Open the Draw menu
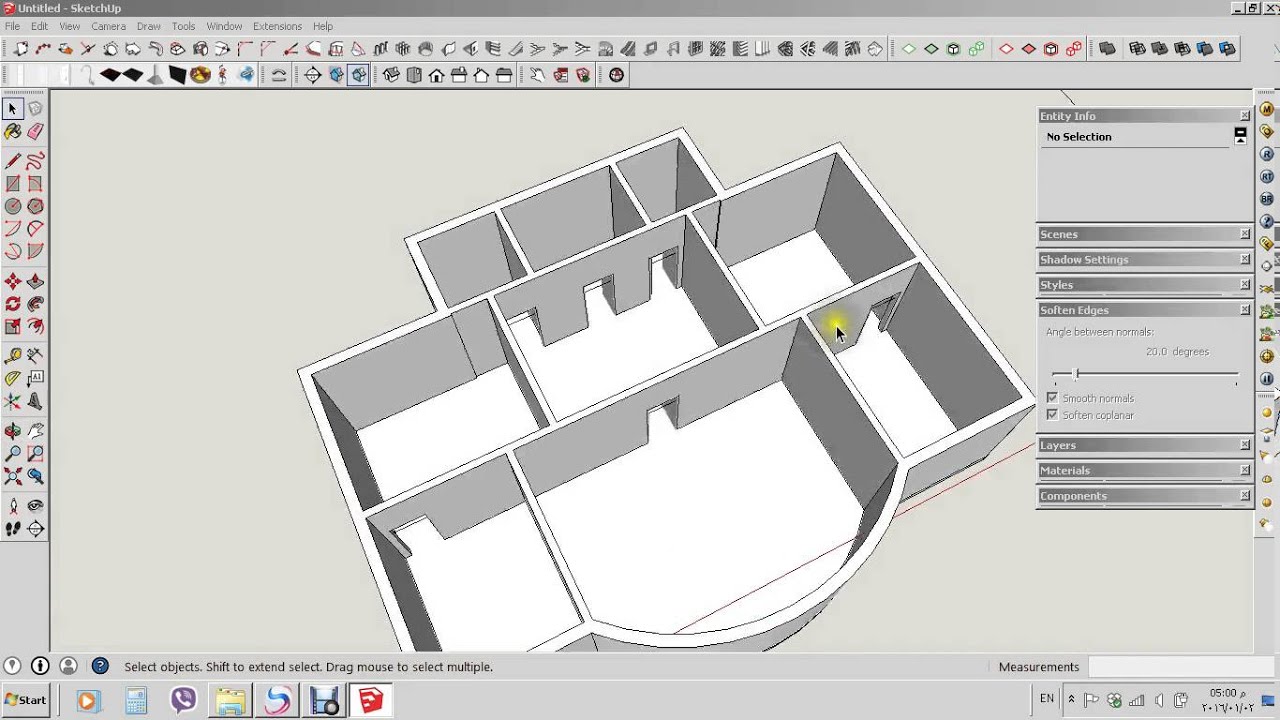Screen dimensions: 1280x720 coord(148,26)
